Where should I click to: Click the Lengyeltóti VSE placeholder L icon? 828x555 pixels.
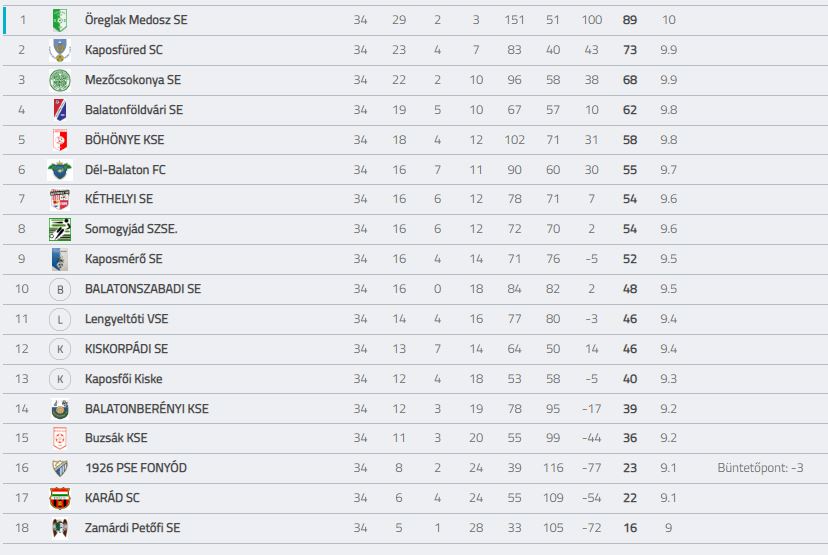(x=60, y=319)
